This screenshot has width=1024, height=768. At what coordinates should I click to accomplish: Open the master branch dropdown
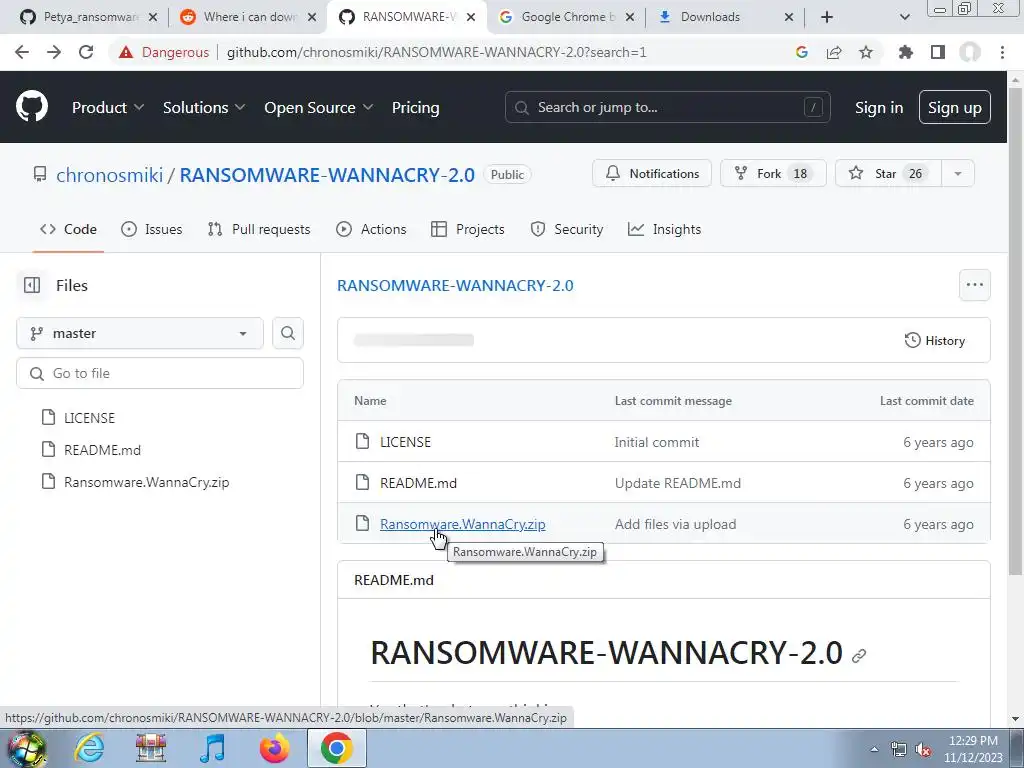pyautogui.click(x=140, y=333)
